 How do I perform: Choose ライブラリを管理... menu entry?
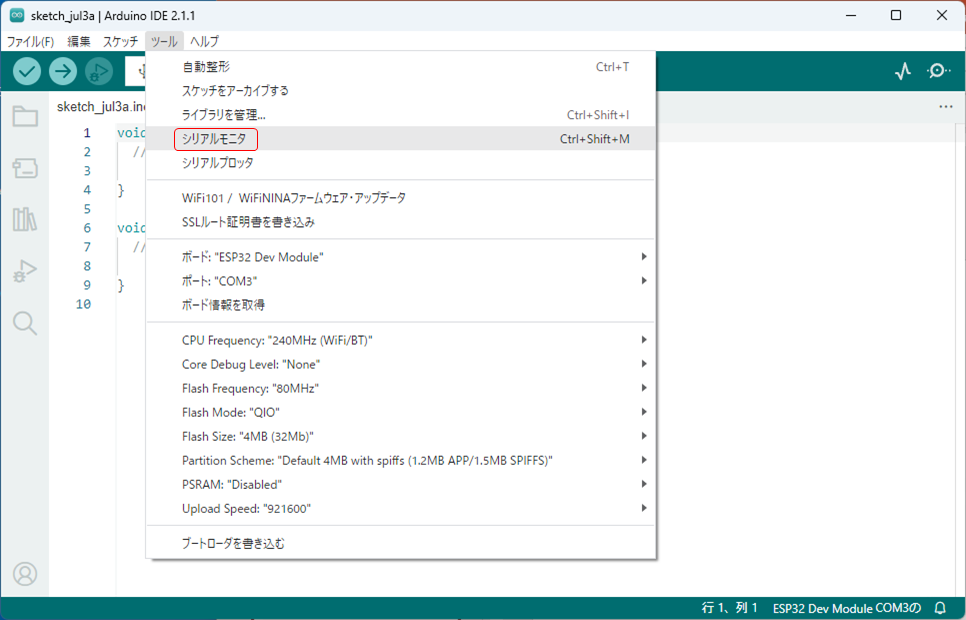[x=401, y=115]
